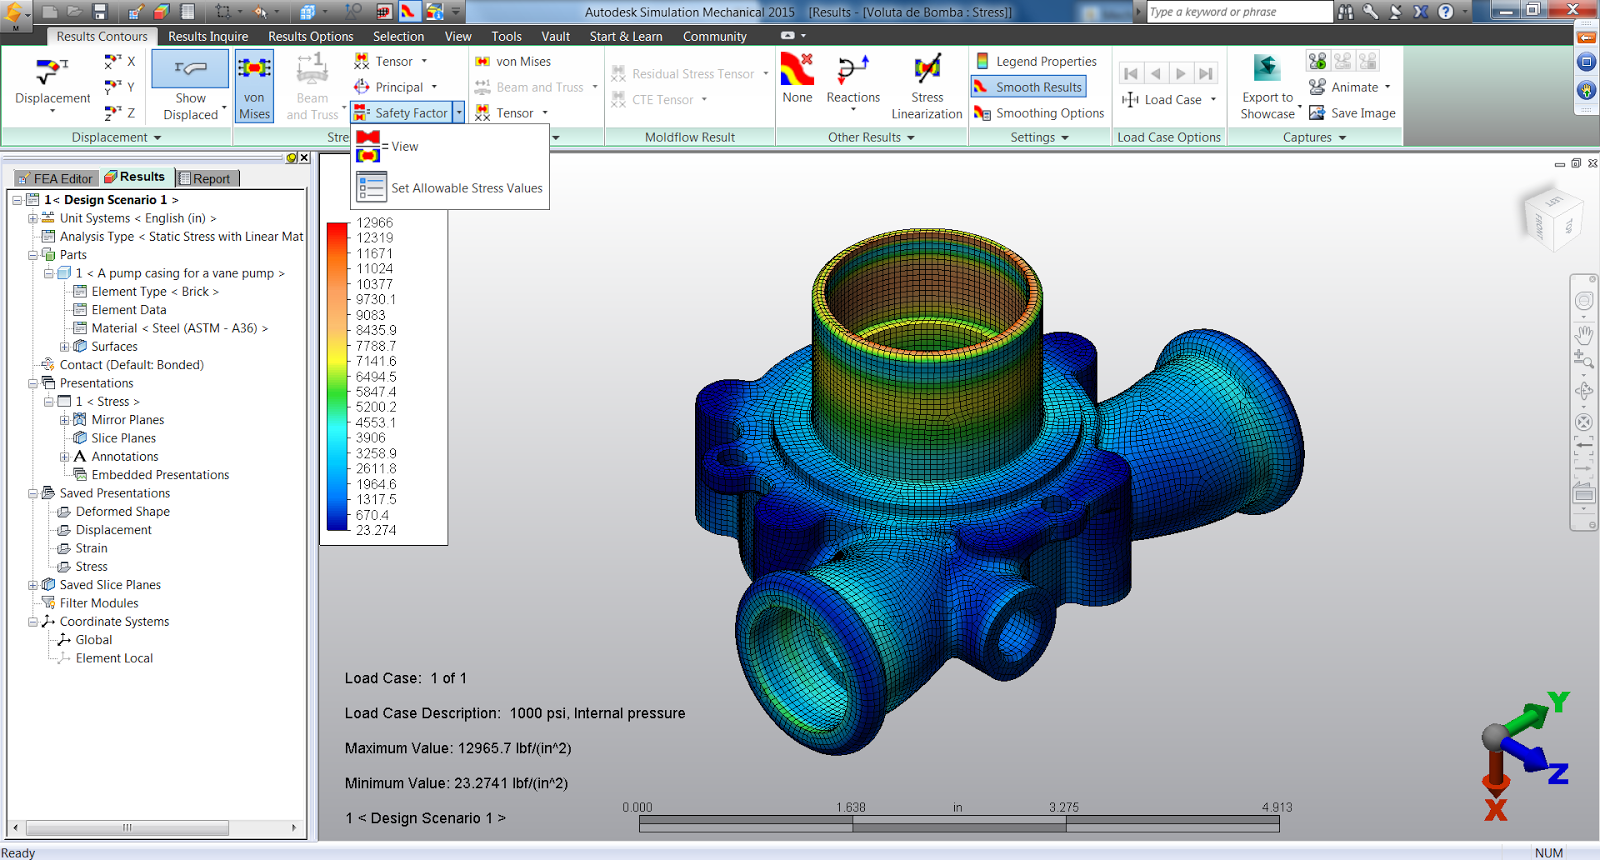Image resolution: width=1600 pixels, height=860 pixels.
Task: Click Save Image
Action: point(1352,113)
